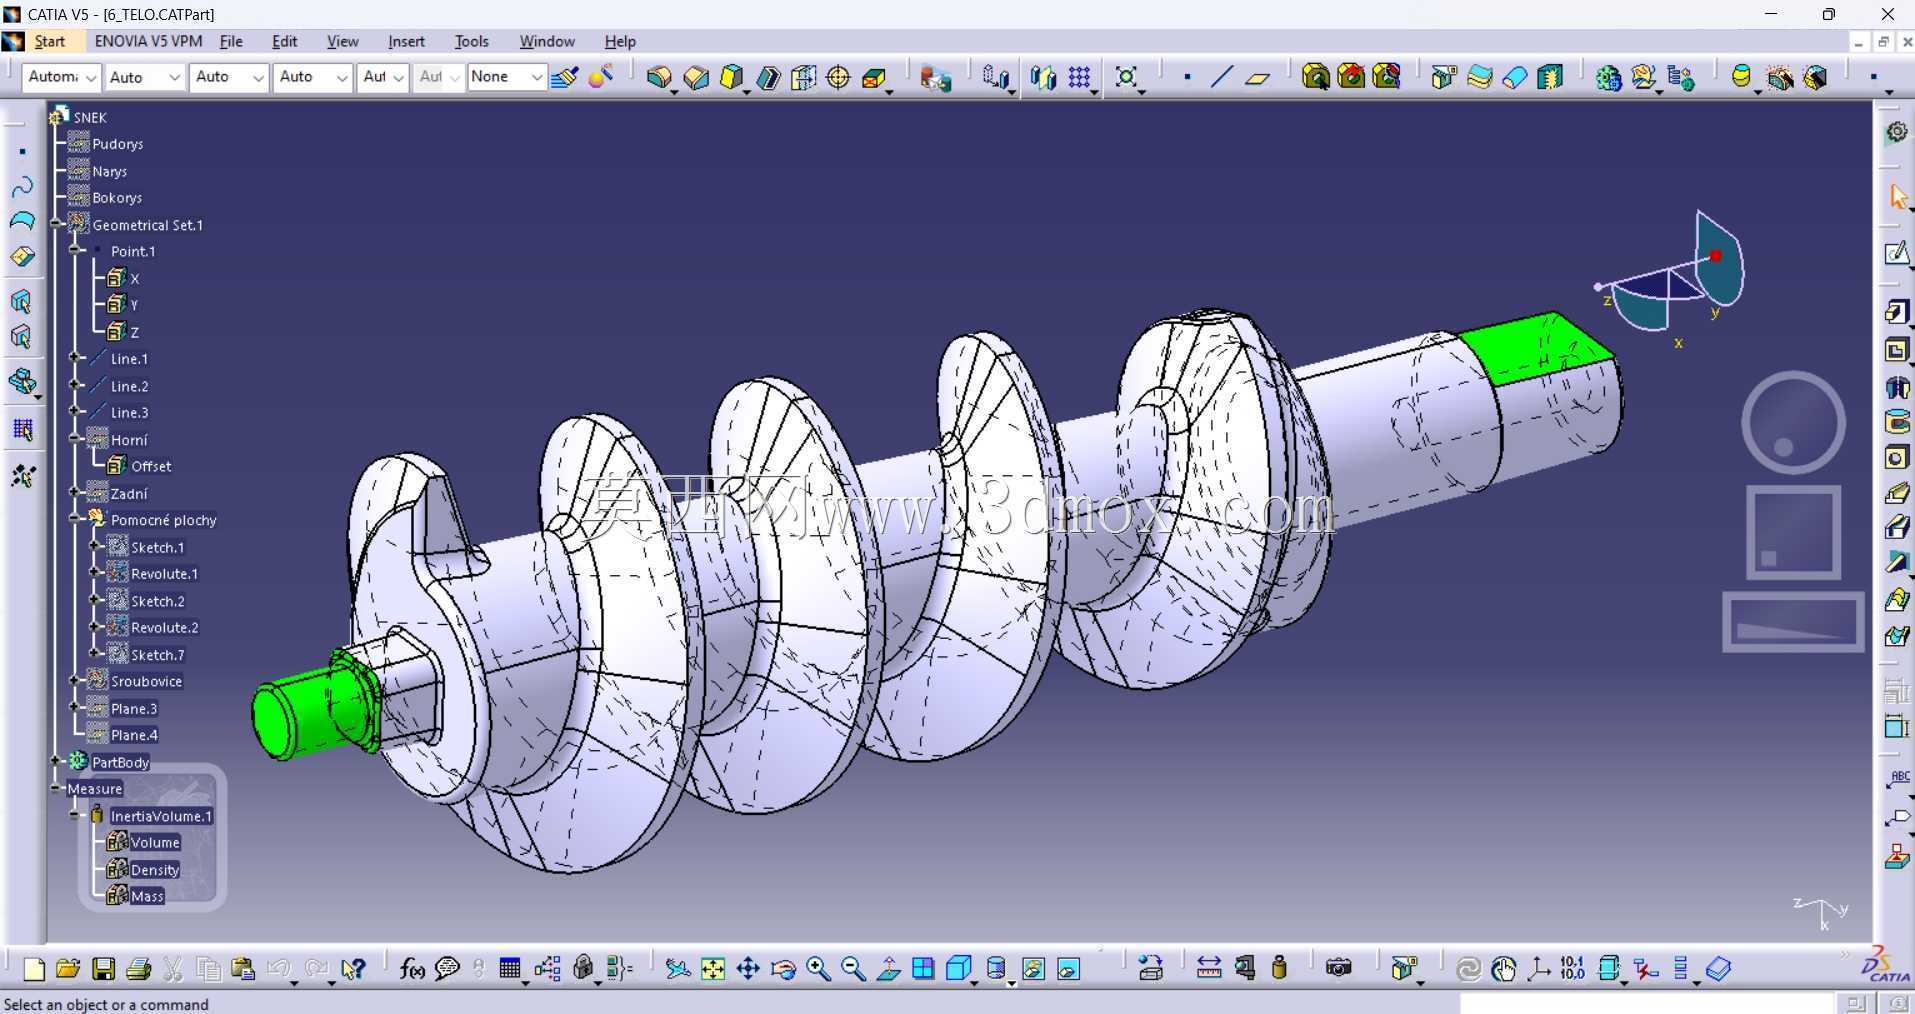Click the Painter brush icon in top toolbar
This screenshot has width=1915, height=1014.
[564, 77]
